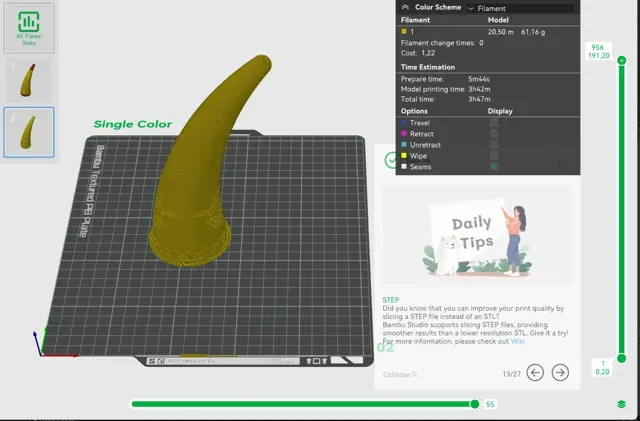
Task: Open the Wiki link in Daily Tips
Action: click(518, 341)
